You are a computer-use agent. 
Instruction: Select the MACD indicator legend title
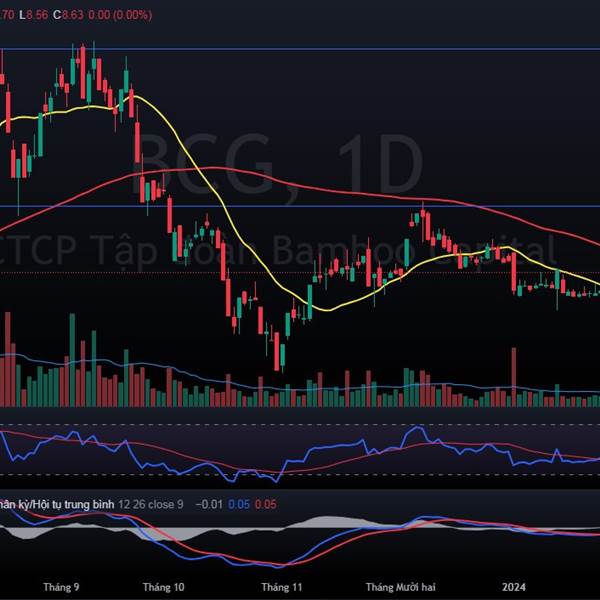(57, 504)
